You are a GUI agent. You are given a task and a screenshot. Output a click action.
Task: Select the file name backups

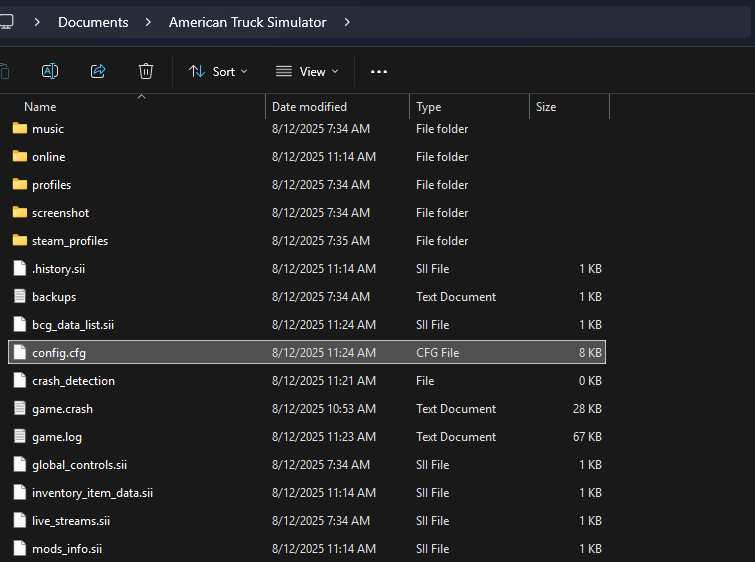point(54,297)
